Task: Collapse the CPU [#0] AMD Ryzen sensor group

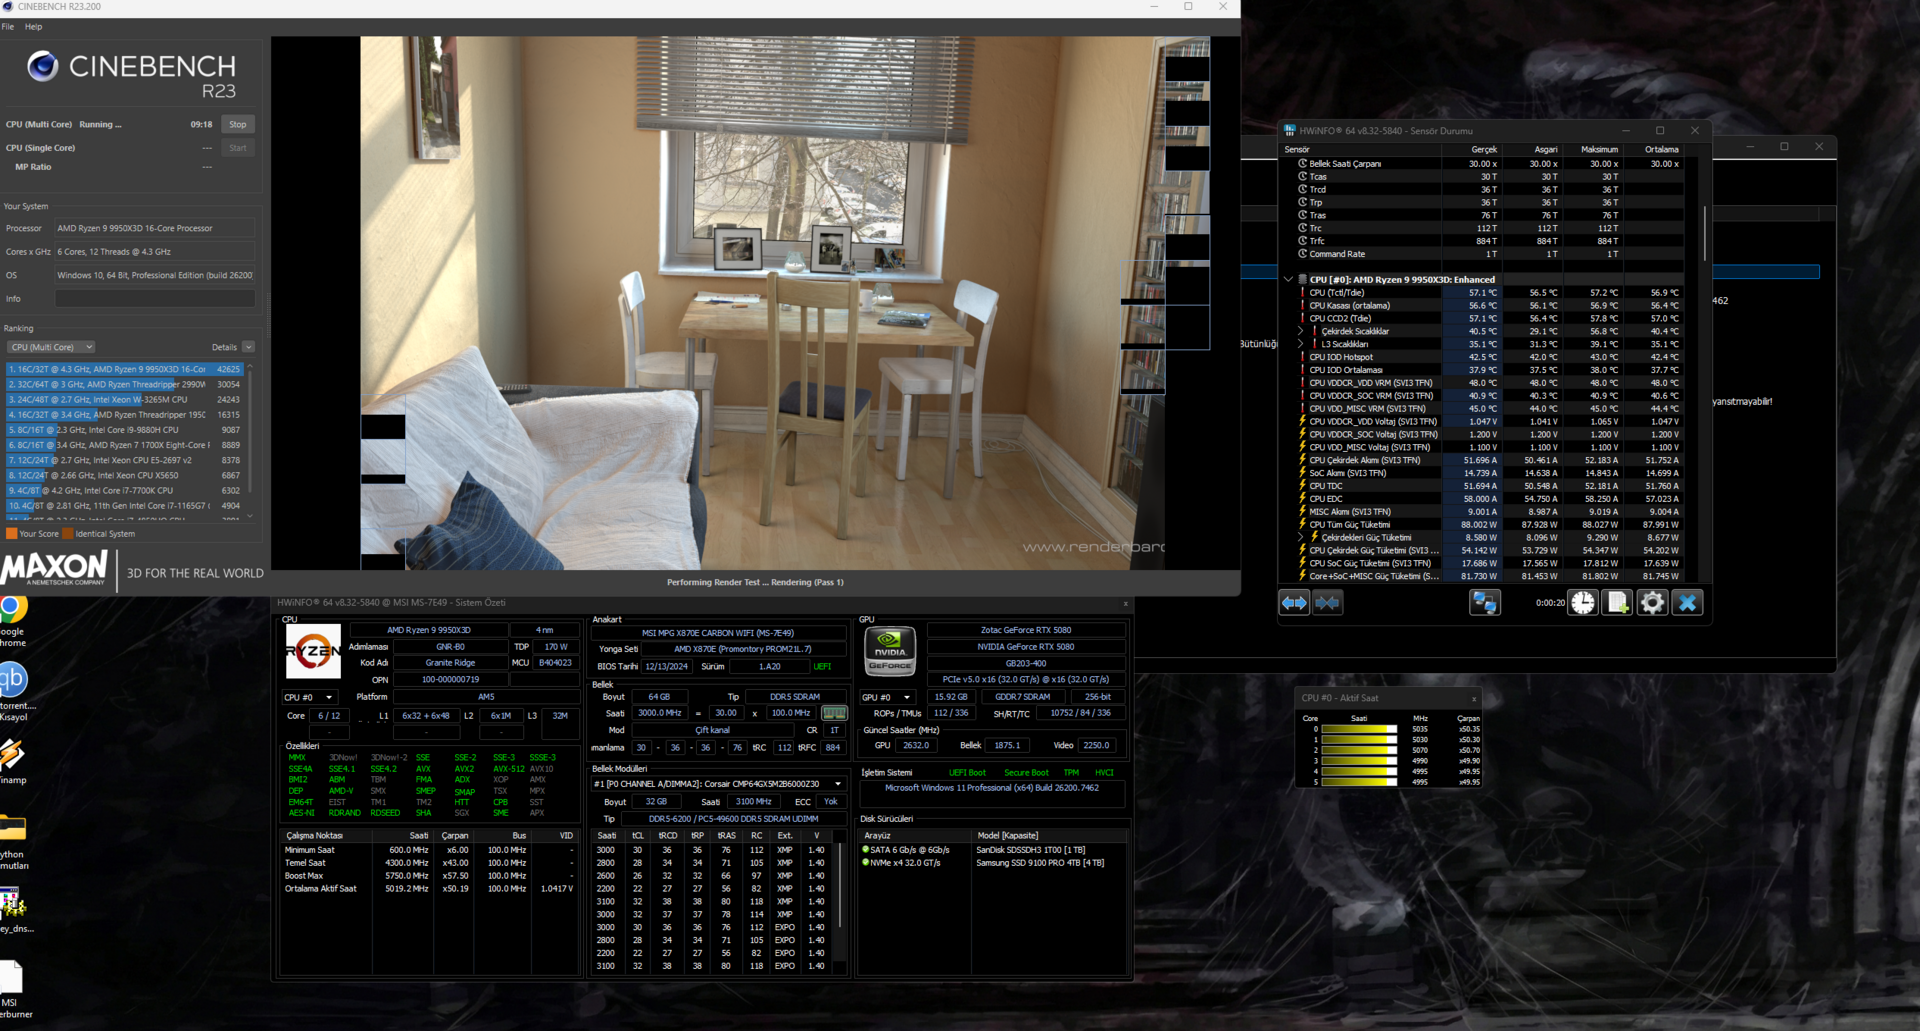Action: (1288, 280)
